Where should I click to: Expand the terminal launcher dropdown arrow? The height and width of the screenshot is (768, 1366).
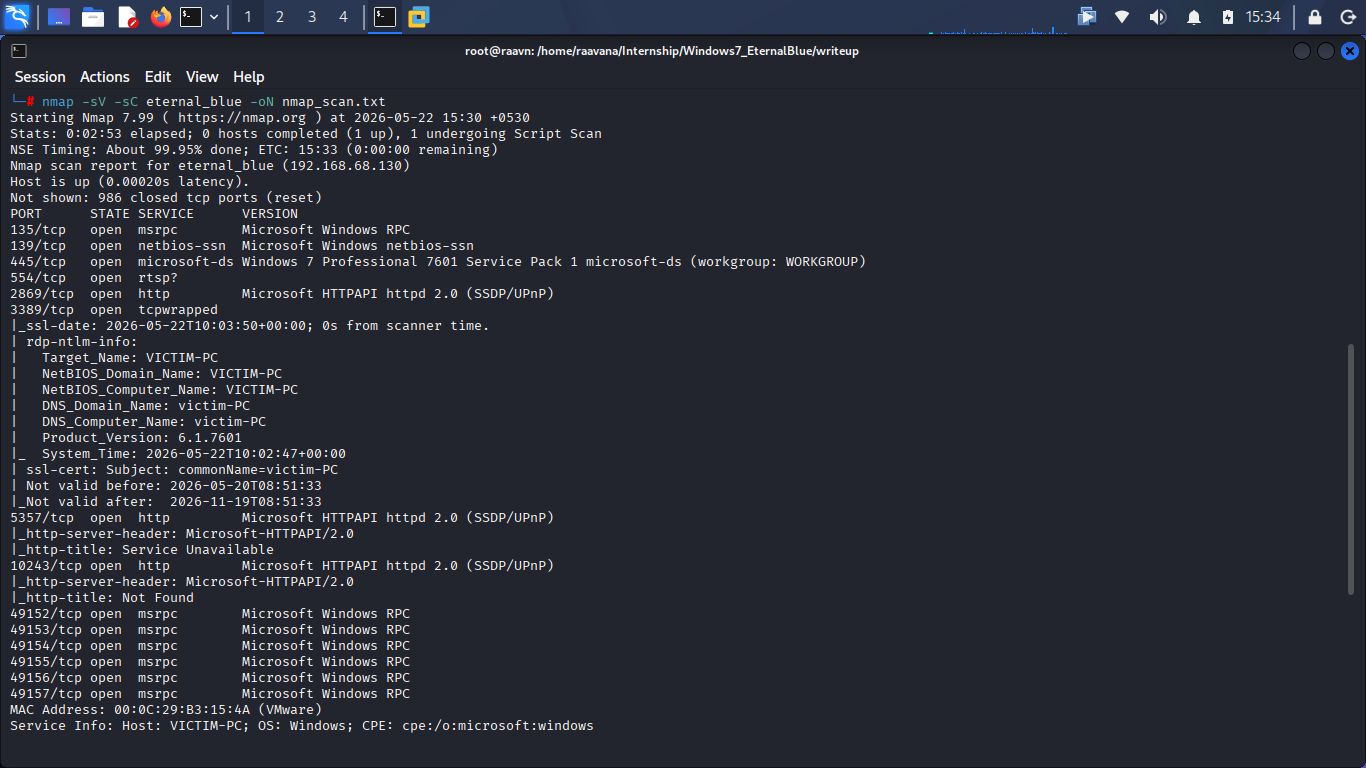tap(214, 17)
